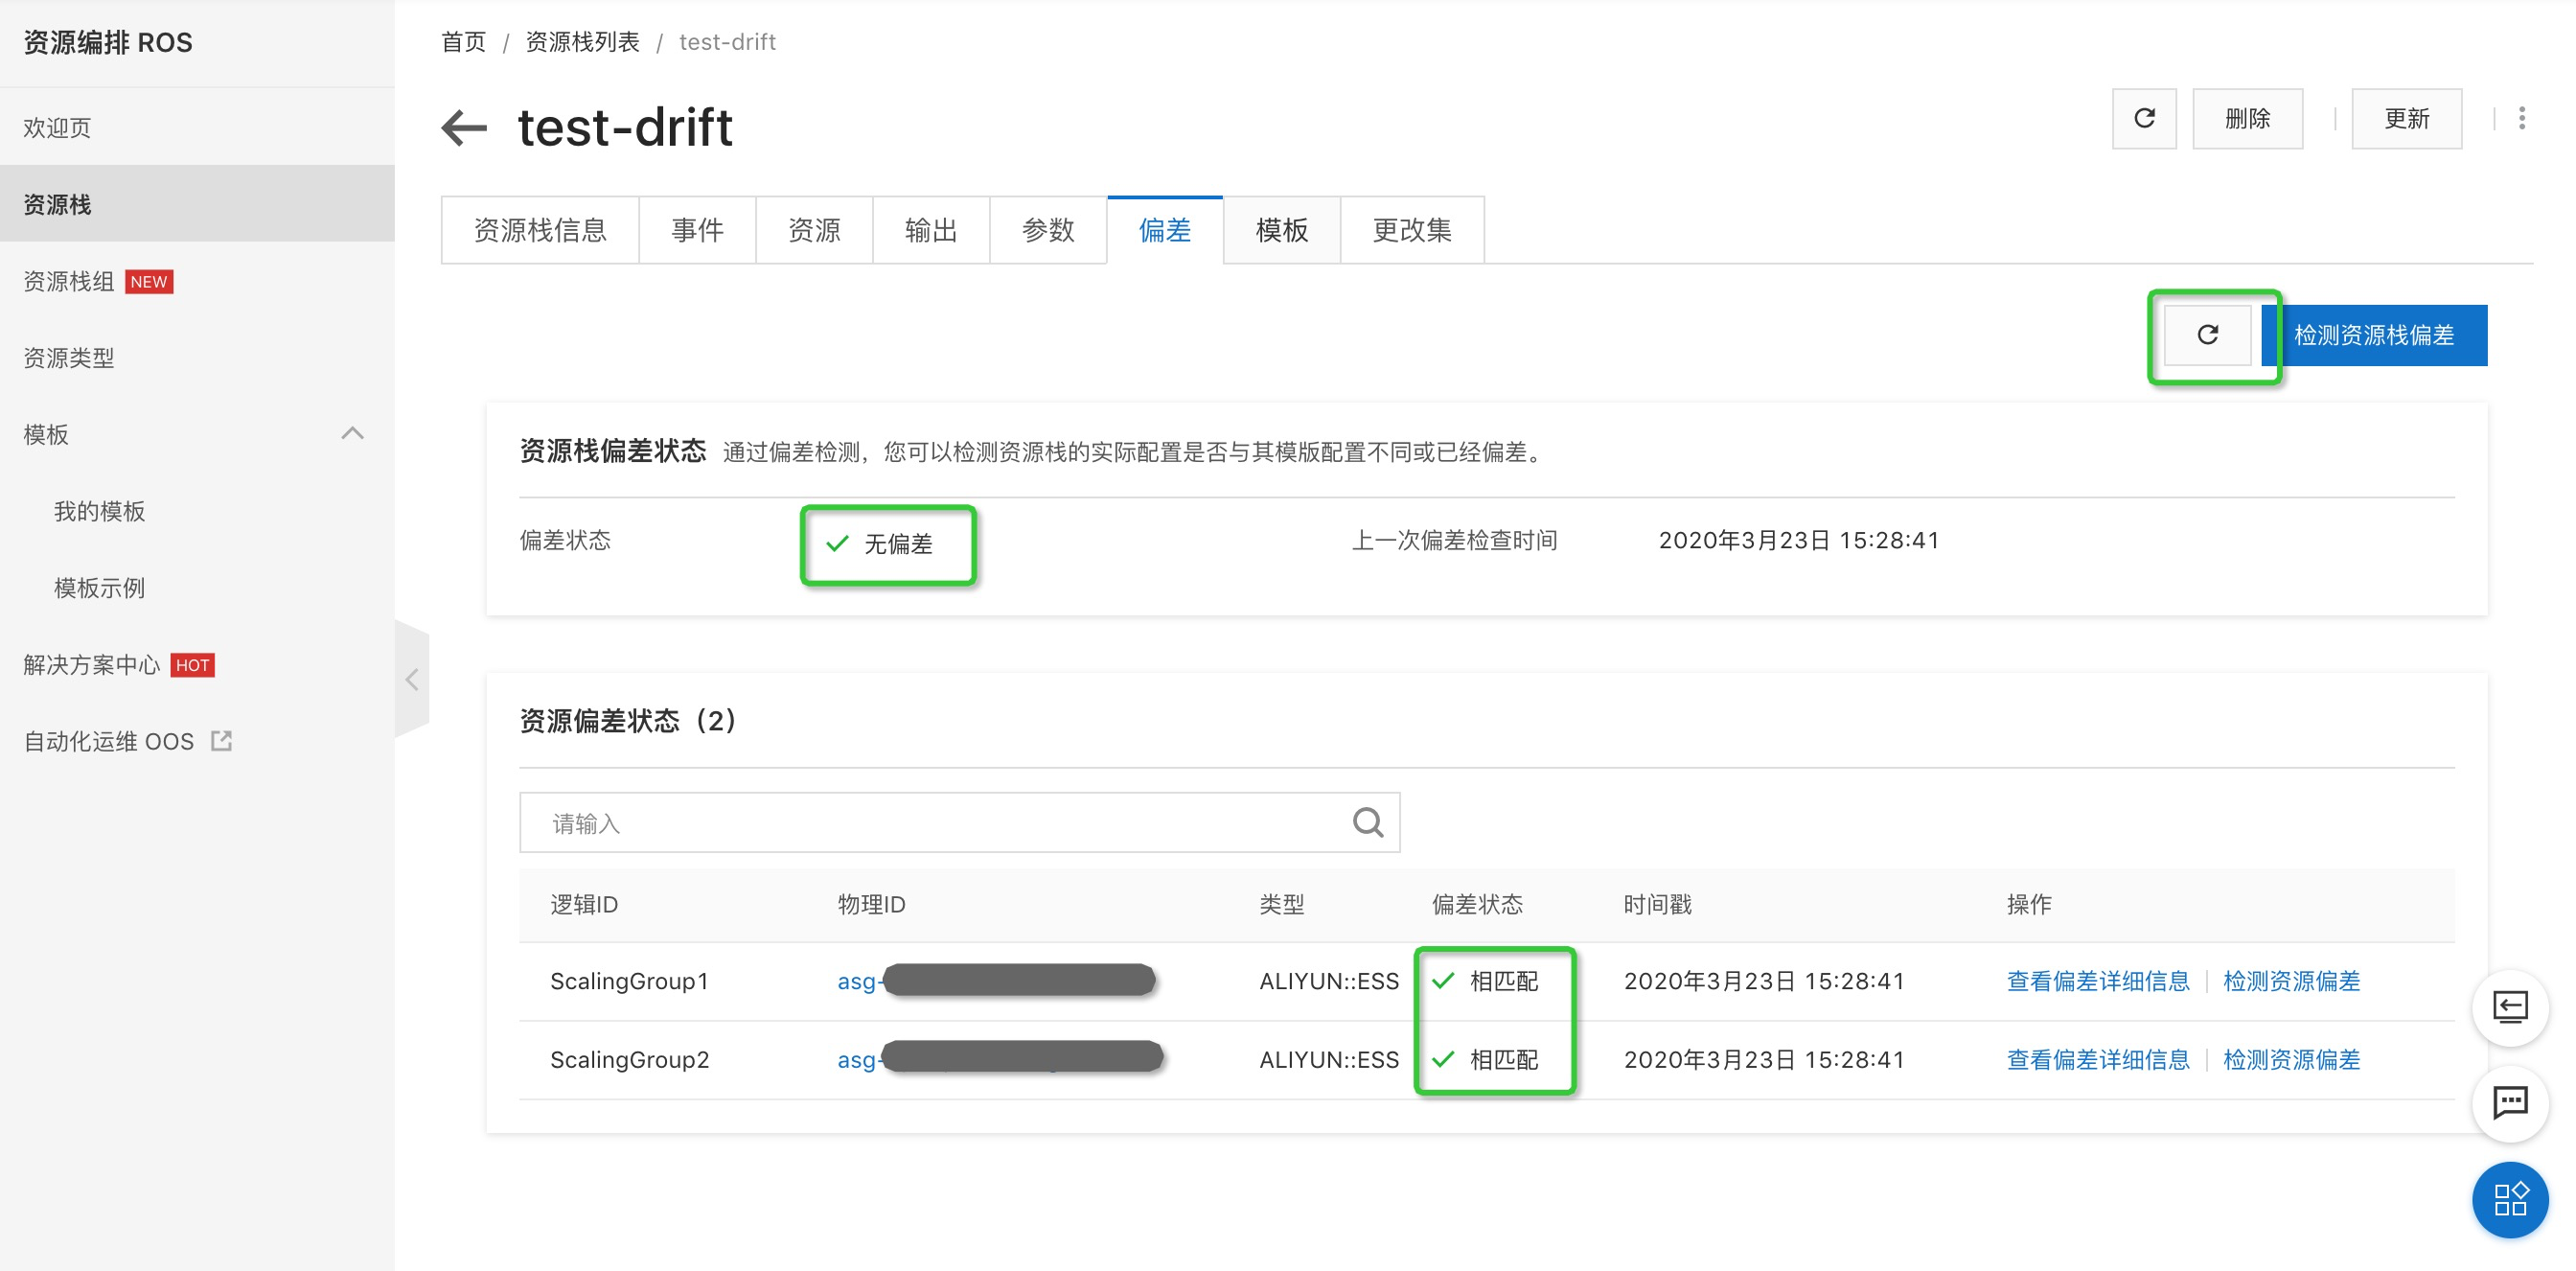
Task: Click the 类型 column header
Action: [1282, 904]
